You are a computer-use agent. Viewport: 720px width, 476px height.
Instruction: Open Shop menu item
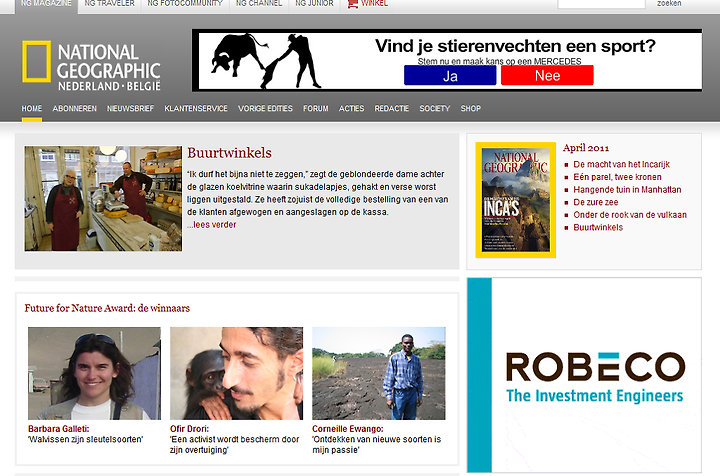(x=471, y=109)
